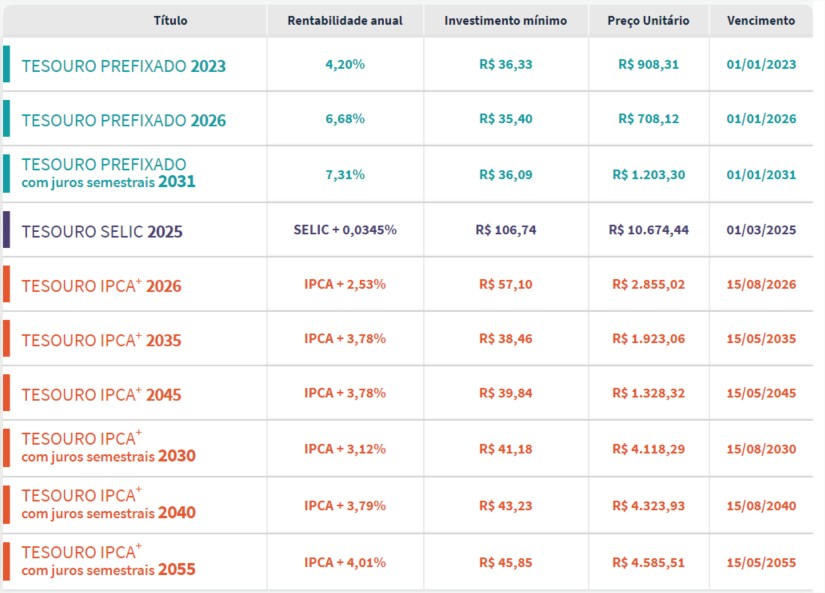Select the 01/03/2025 maturity date
This screenshot has width=825, height=593.
point(761,230)
